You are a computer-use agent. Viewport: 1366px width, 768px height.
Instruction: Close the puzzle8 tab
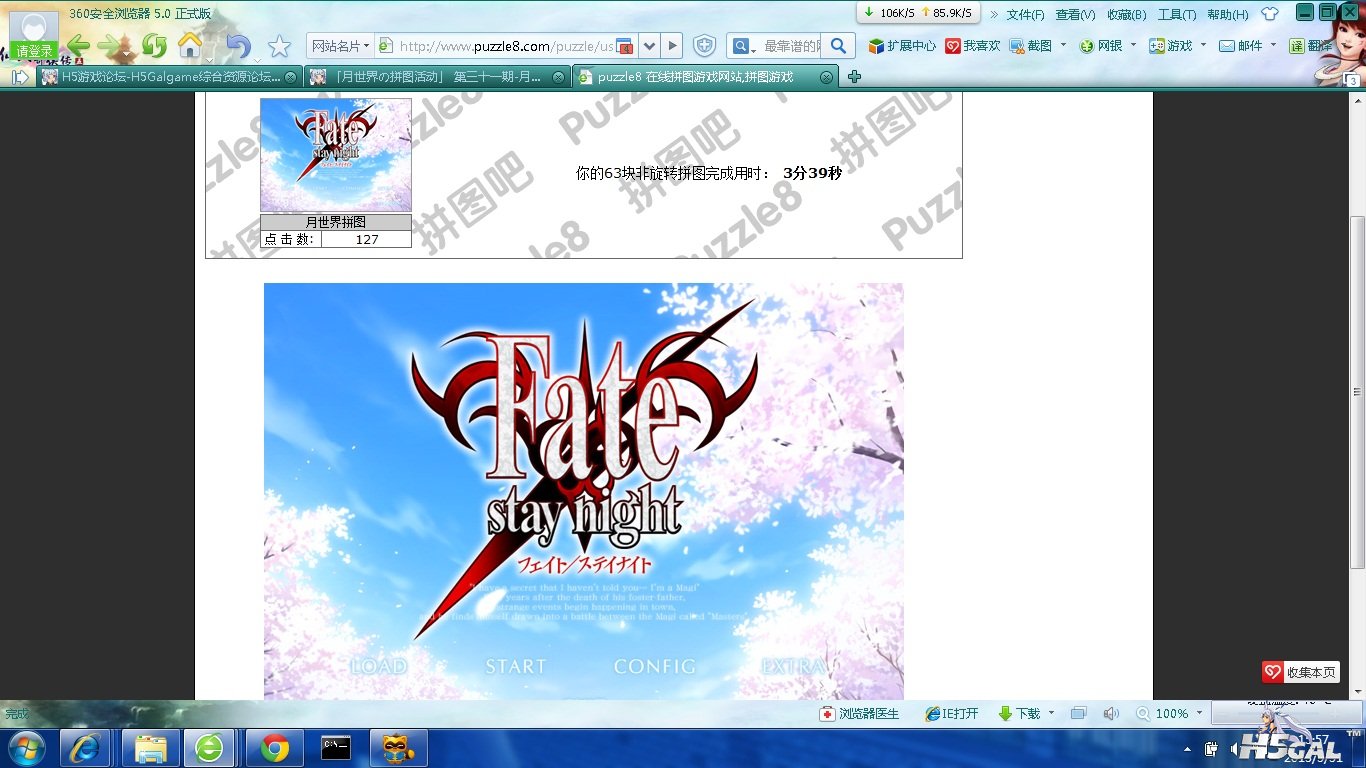(x=826, y=77)
